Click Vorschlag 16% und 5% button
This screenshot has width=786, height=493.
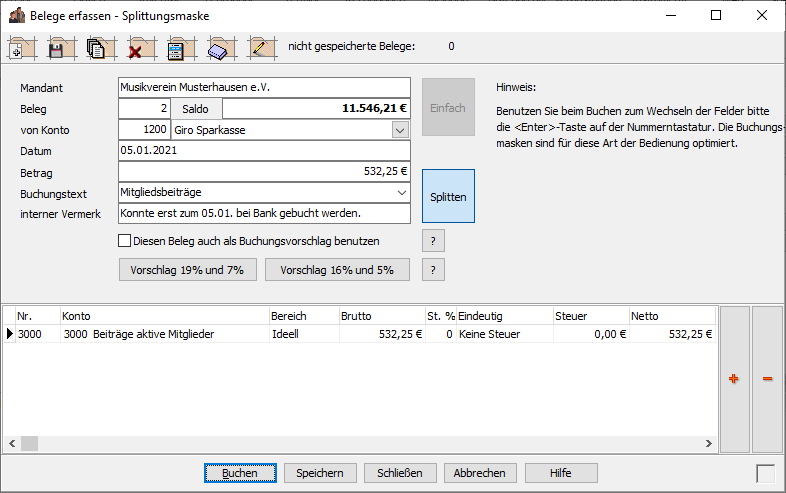point(337,270)
